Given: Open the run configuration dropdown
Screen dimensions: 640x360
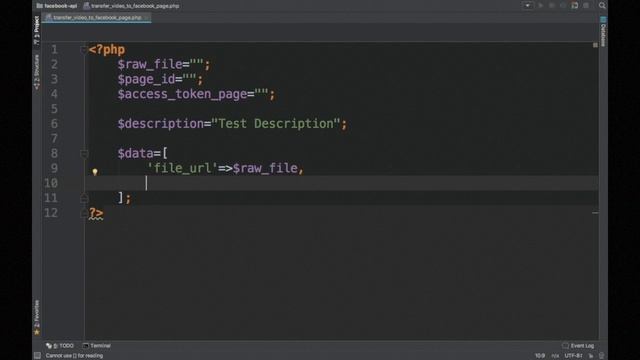Looking at the screenshot, I should (527, 6).
